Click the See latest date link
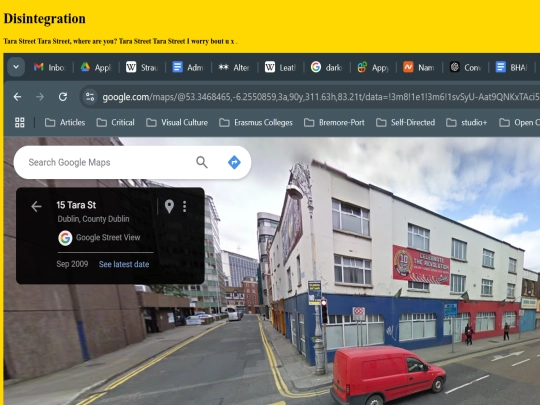540x405 pixels. coord(124,264)
